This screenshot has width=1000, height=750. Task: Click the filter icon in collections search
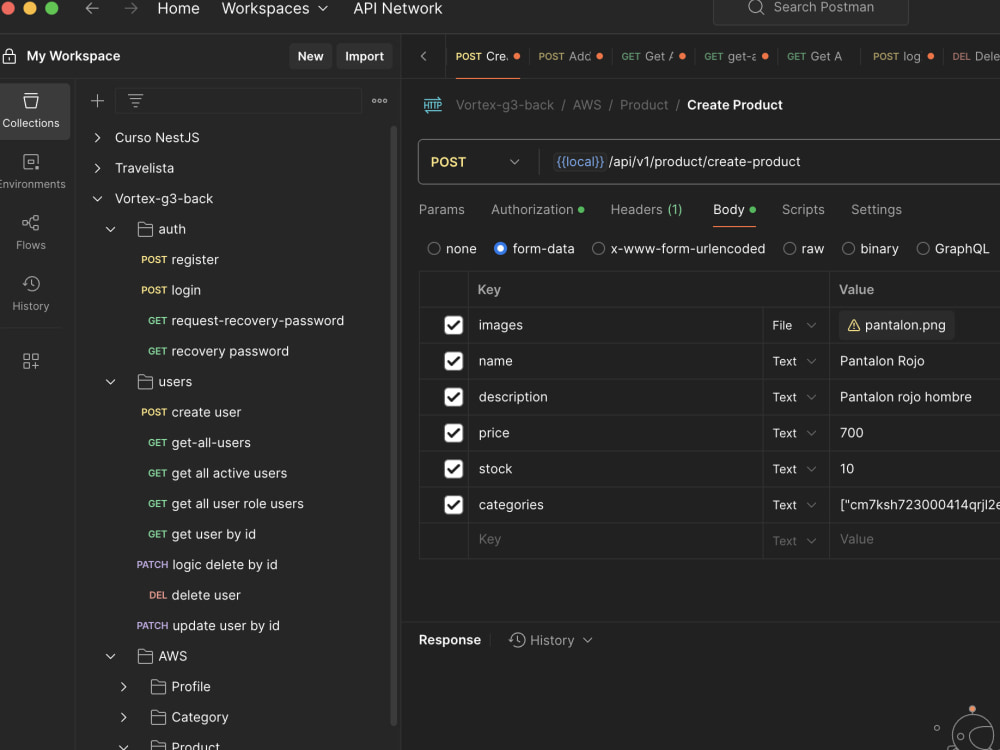pyautogui.click(x=135, y=101)
